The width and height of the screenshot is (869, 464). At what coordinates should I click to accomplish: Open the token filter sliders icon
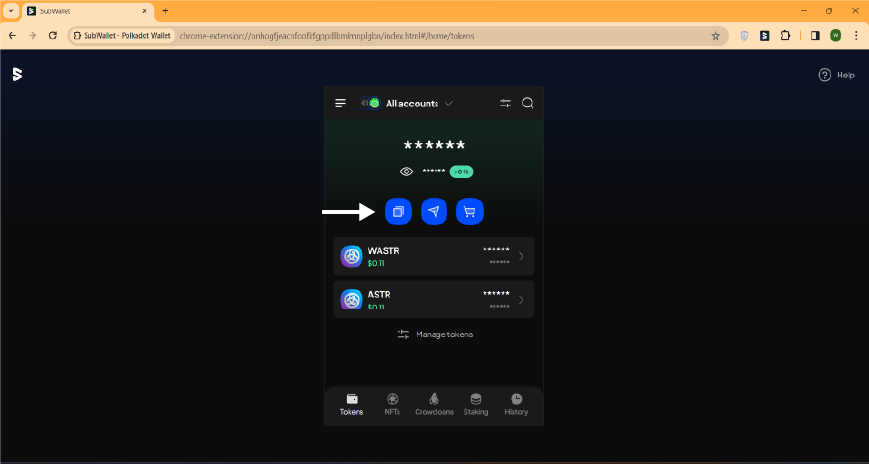[505, 103]
